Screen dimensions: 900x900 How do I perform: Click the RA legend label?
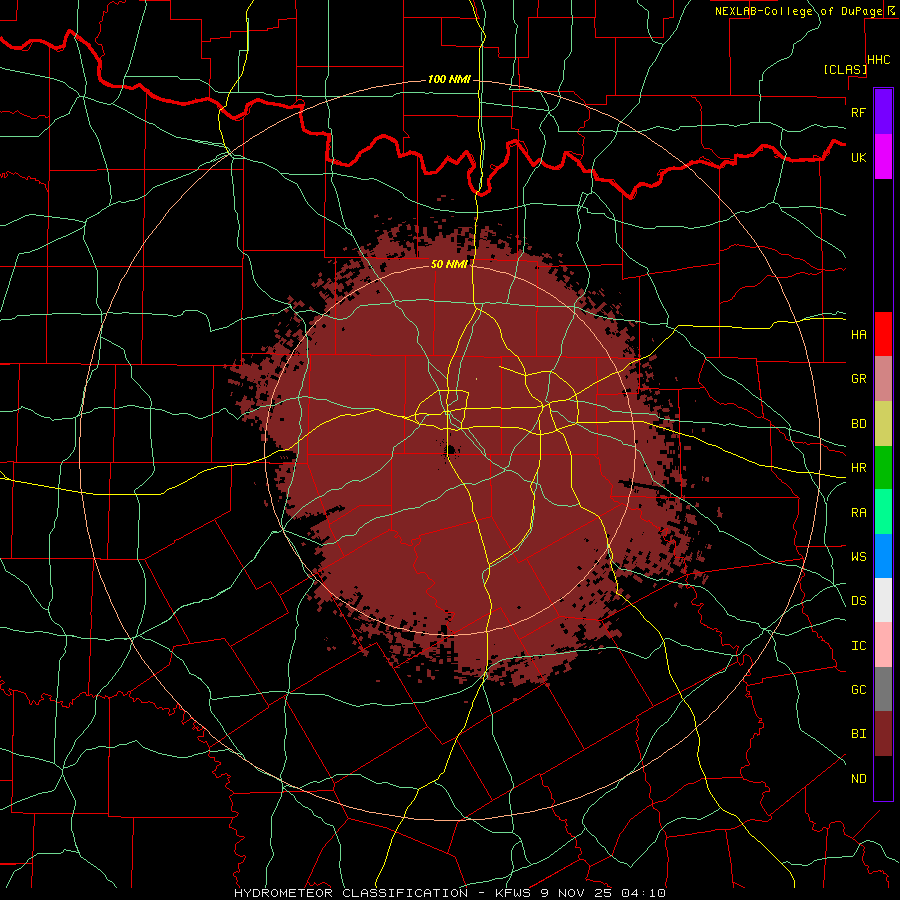[x=859, y=513]
